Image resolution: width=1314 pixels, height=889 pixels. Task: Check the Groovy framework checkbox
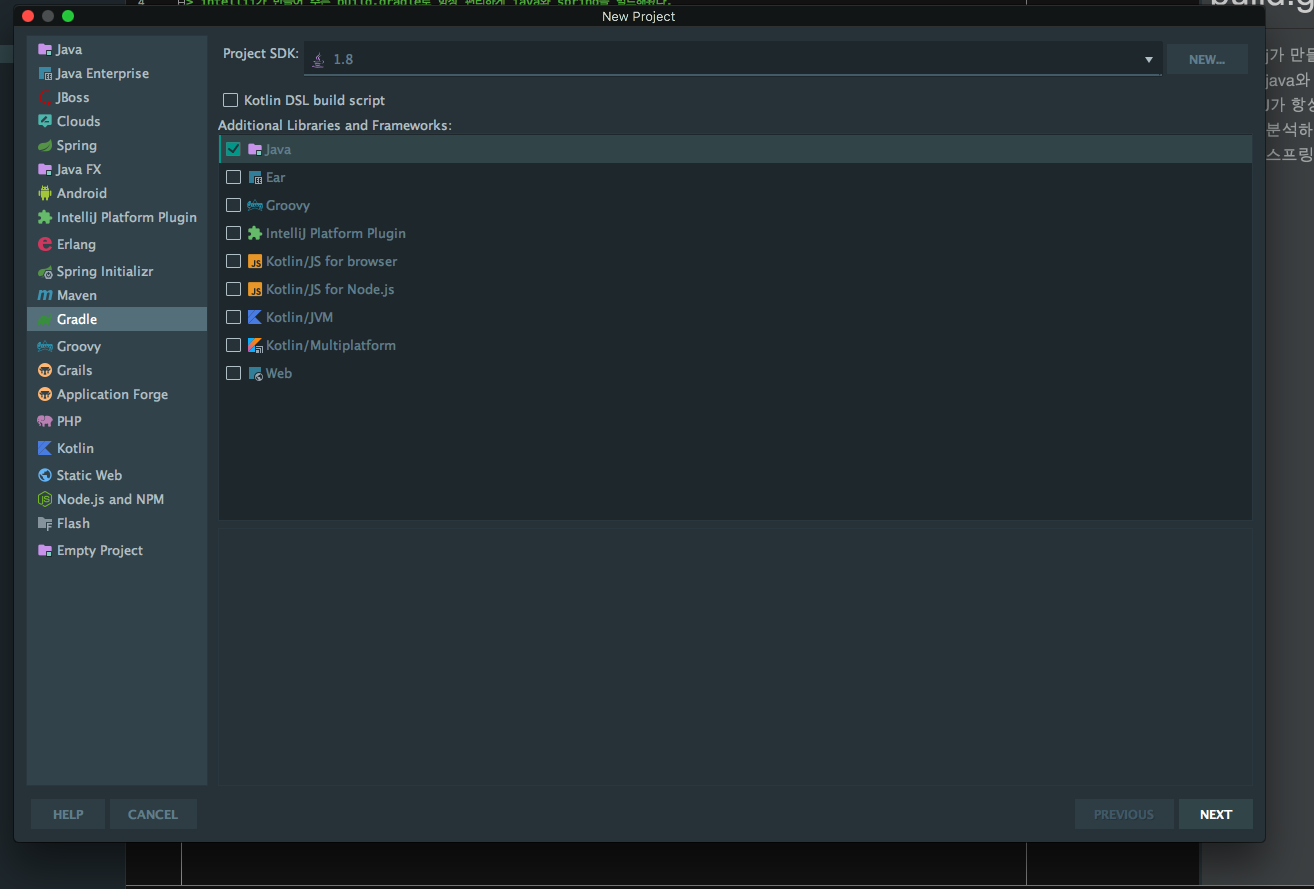pos(233,205)
